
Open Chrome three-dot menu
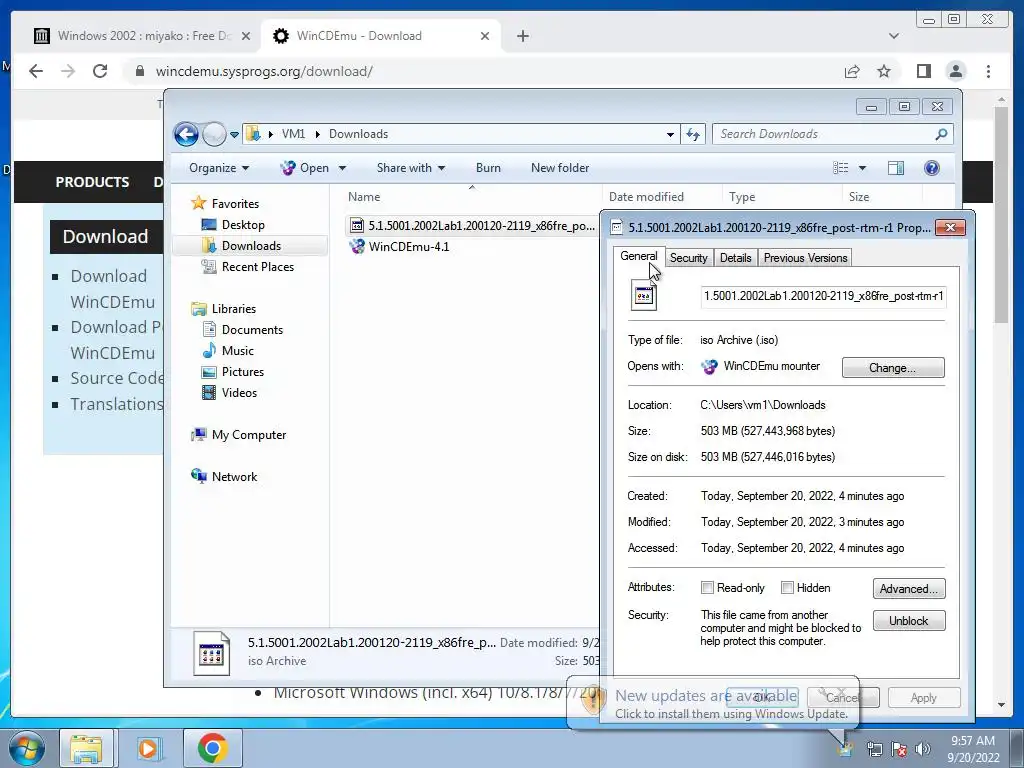pos(988,71)
